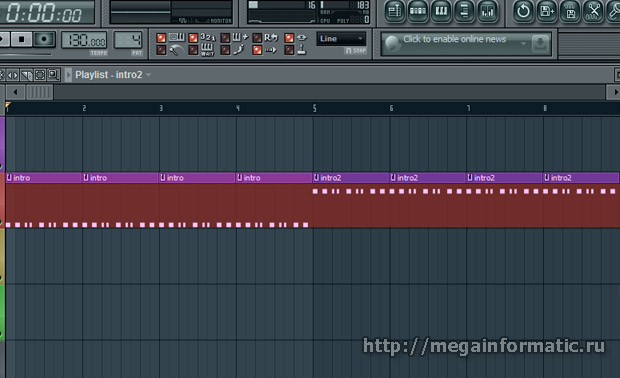Open the audio editor scissors button
The height and width of the screenshot is (378, 620).
593,11
